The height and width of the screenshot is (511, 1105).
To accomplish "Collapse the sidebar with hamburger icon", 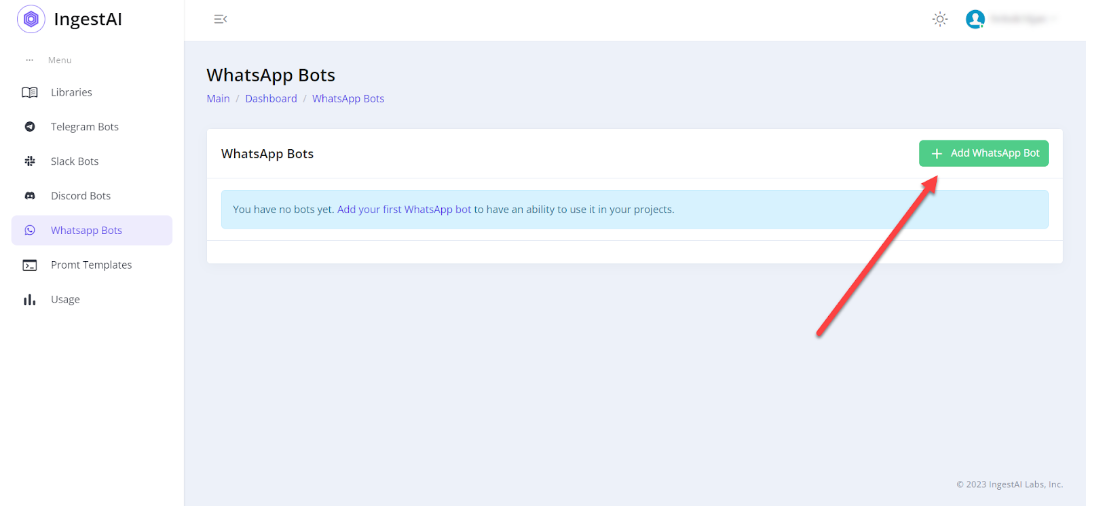I will [221, 19].
